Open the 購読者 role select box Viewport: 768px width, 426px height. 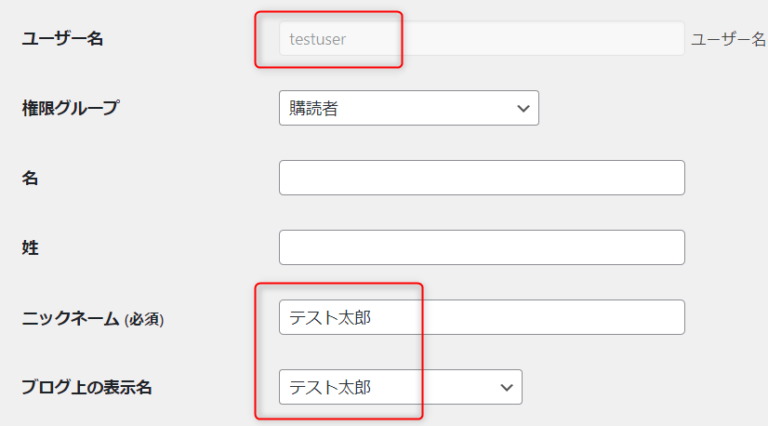[x=409, y=108]
